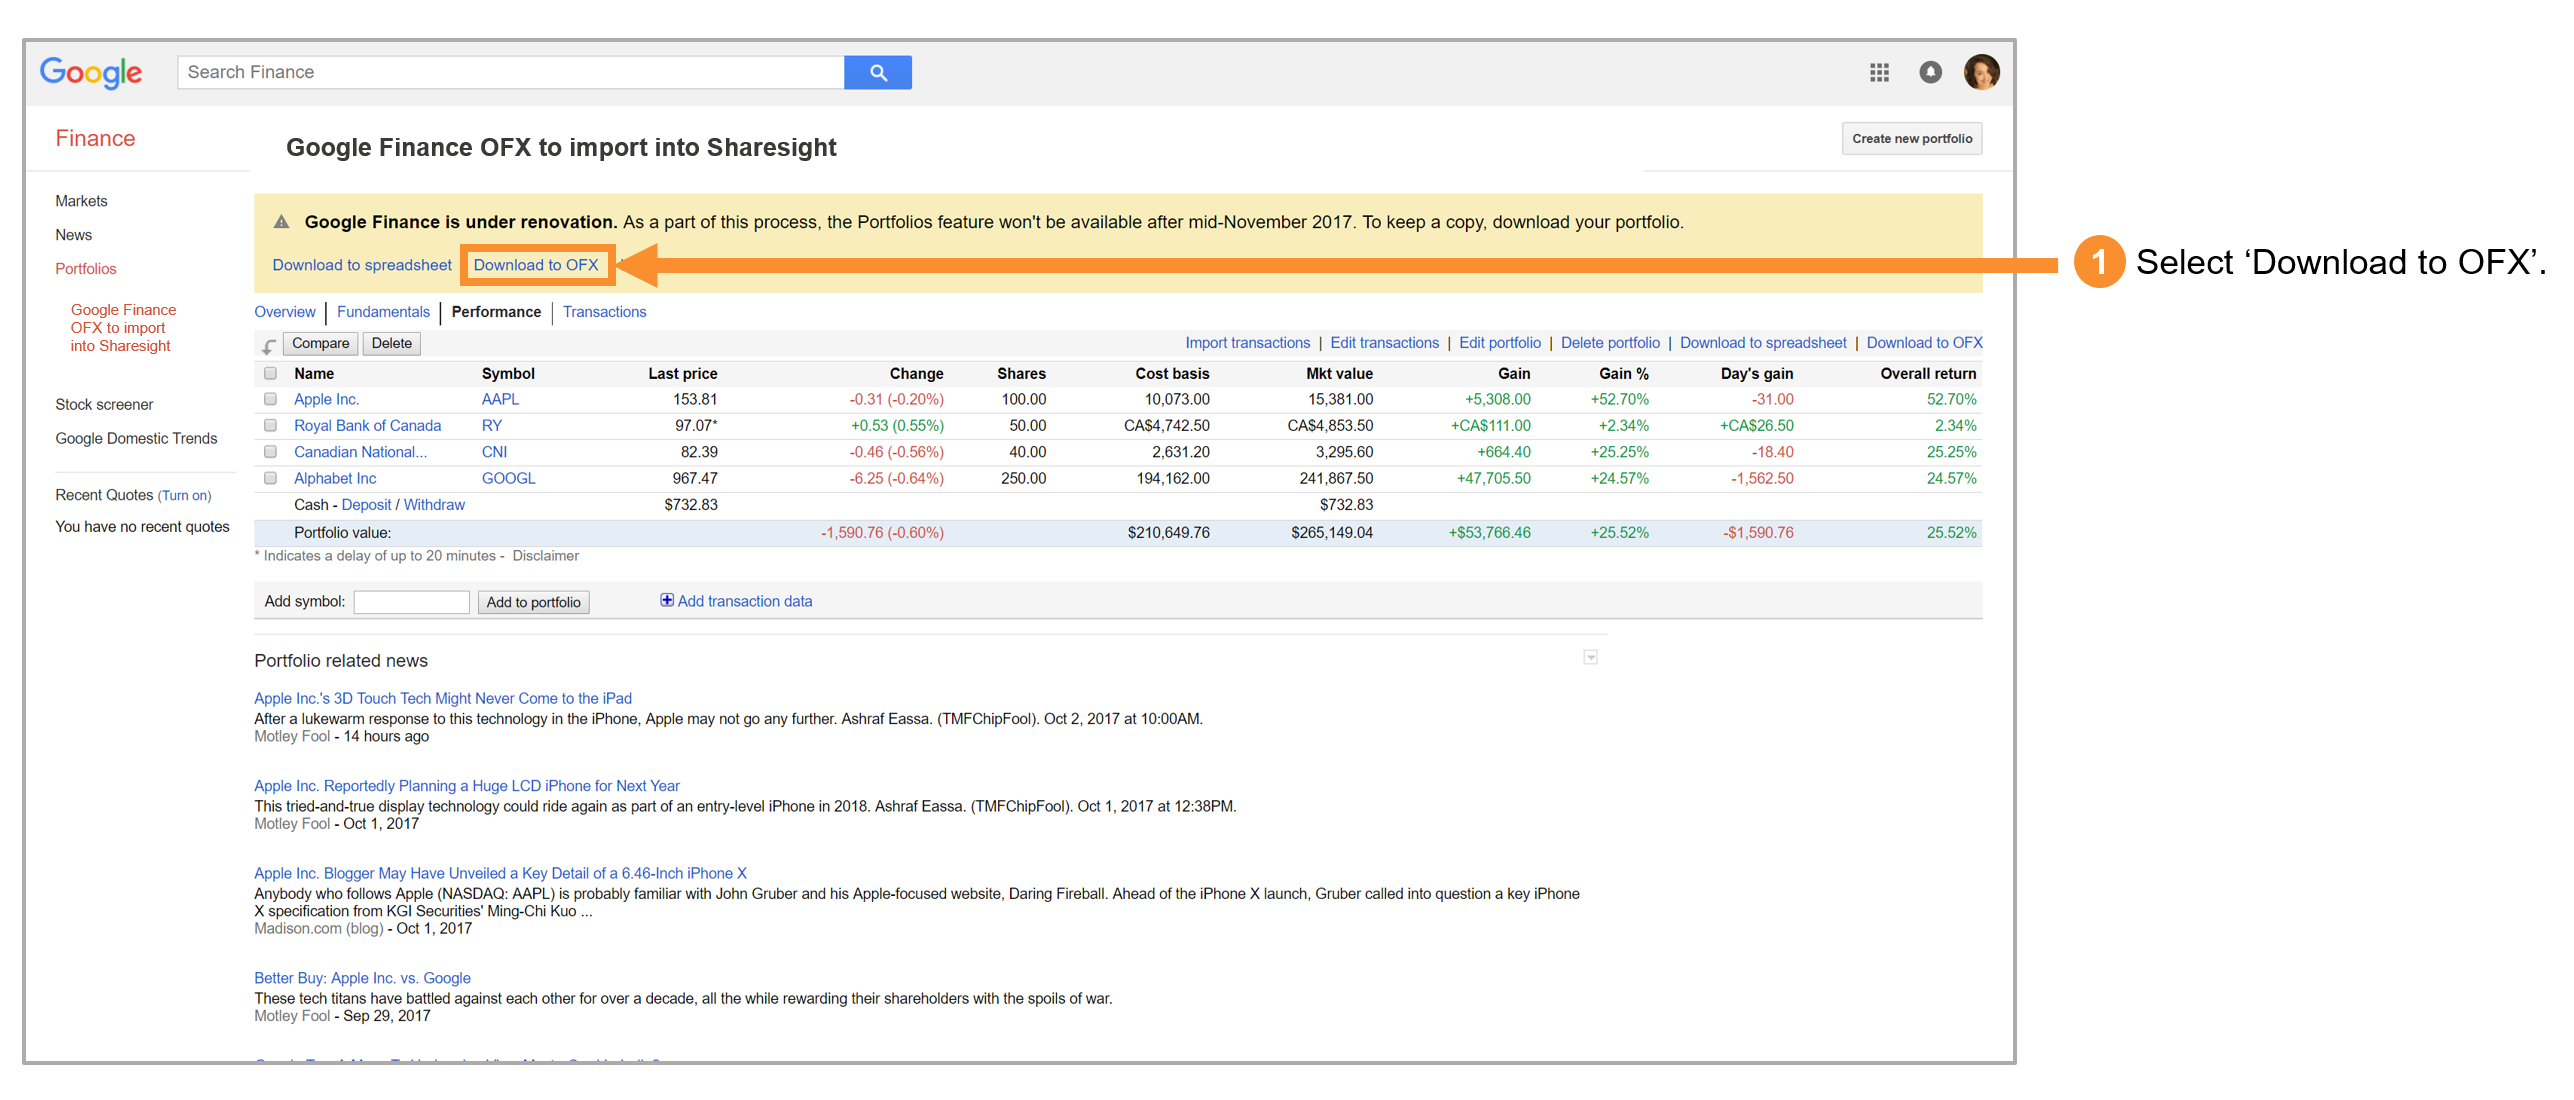Expand Portfolios in the left sidebar
The width and height of the screenshot is (2574, 1100).
point(86,269)
